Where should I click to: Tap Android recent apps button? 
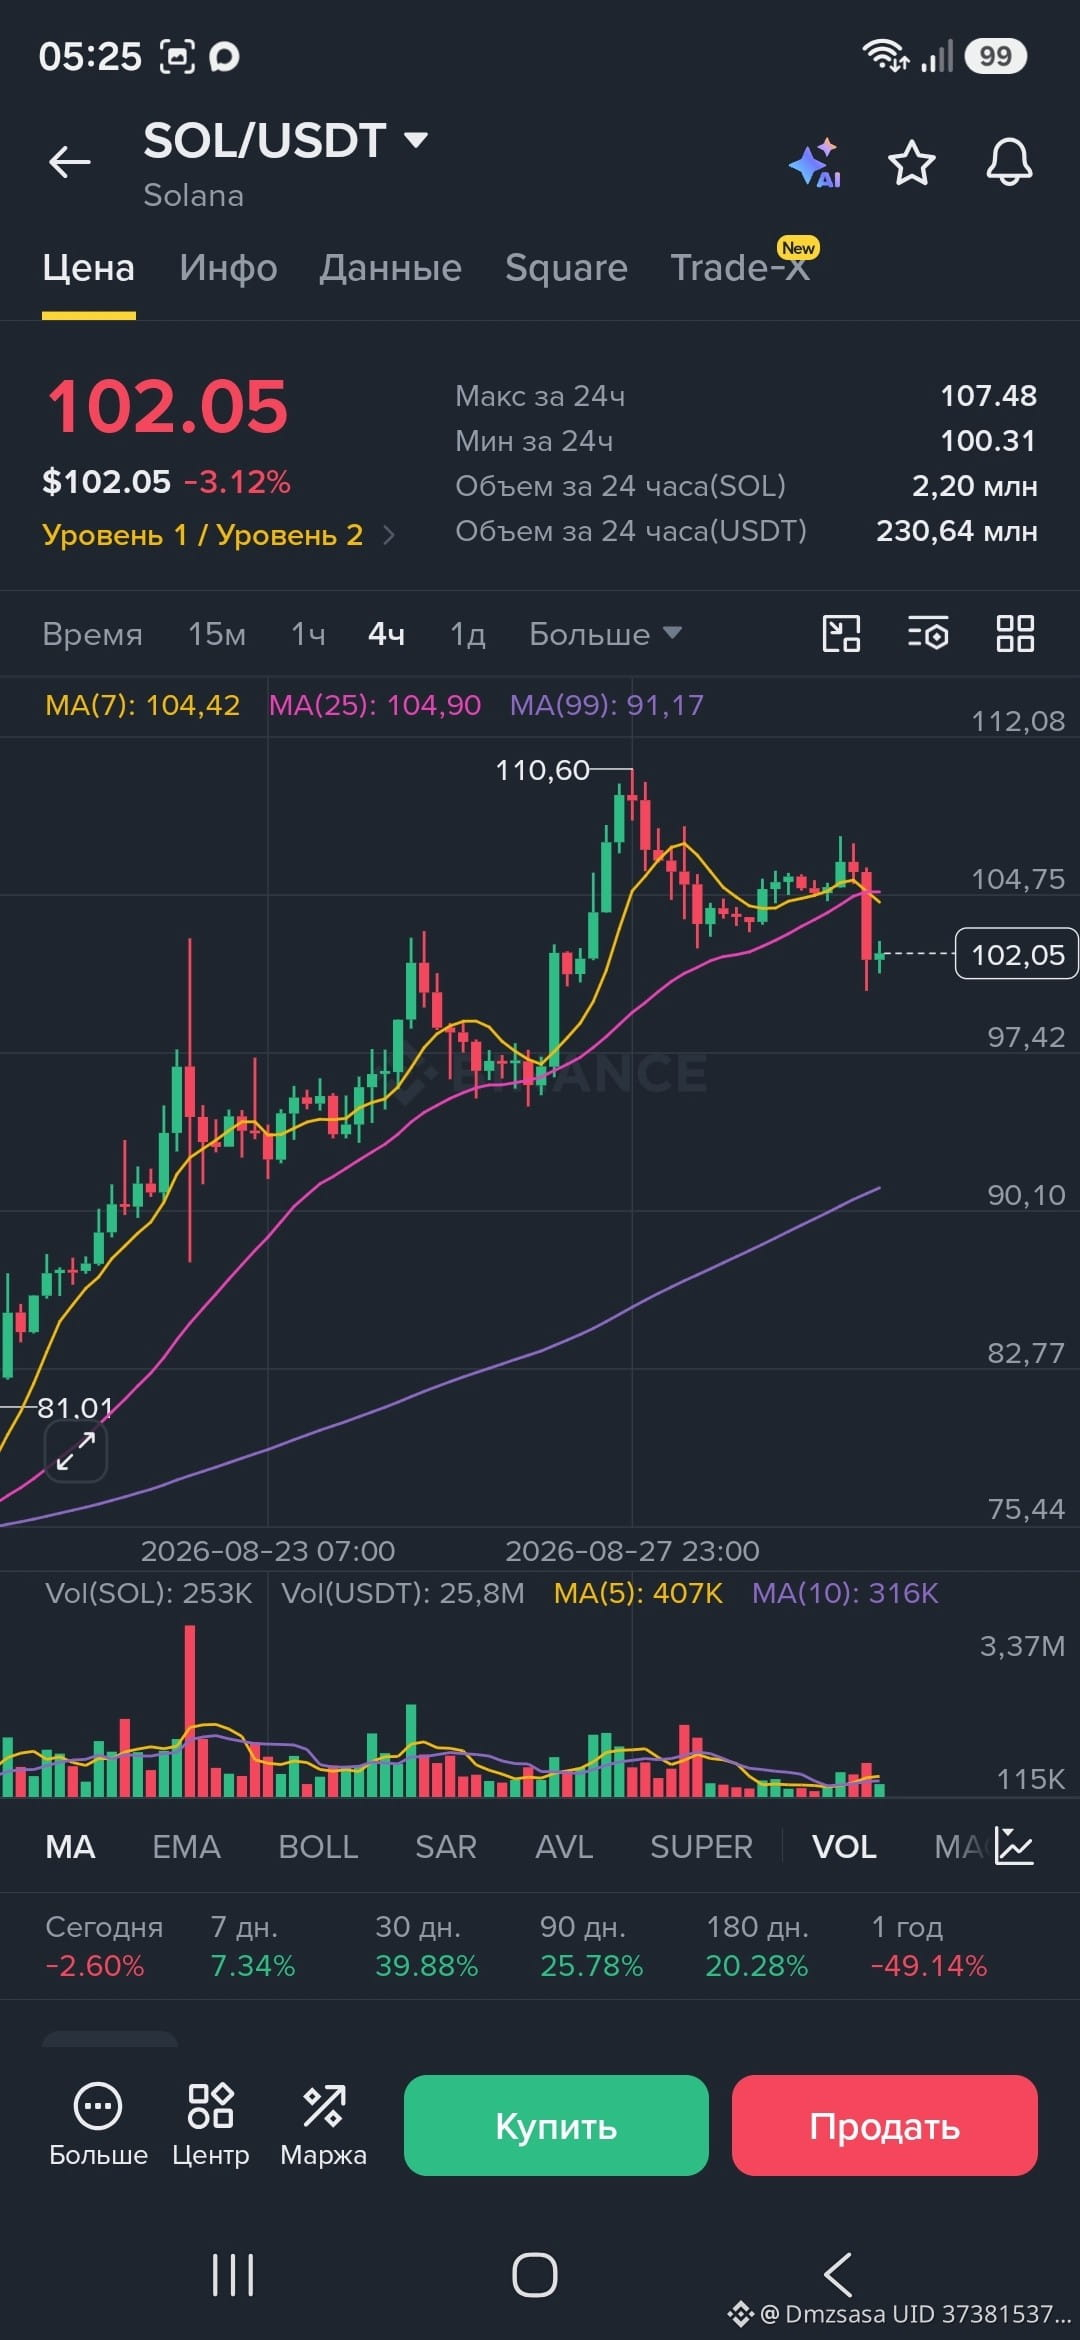click(x=233, y=2275)
